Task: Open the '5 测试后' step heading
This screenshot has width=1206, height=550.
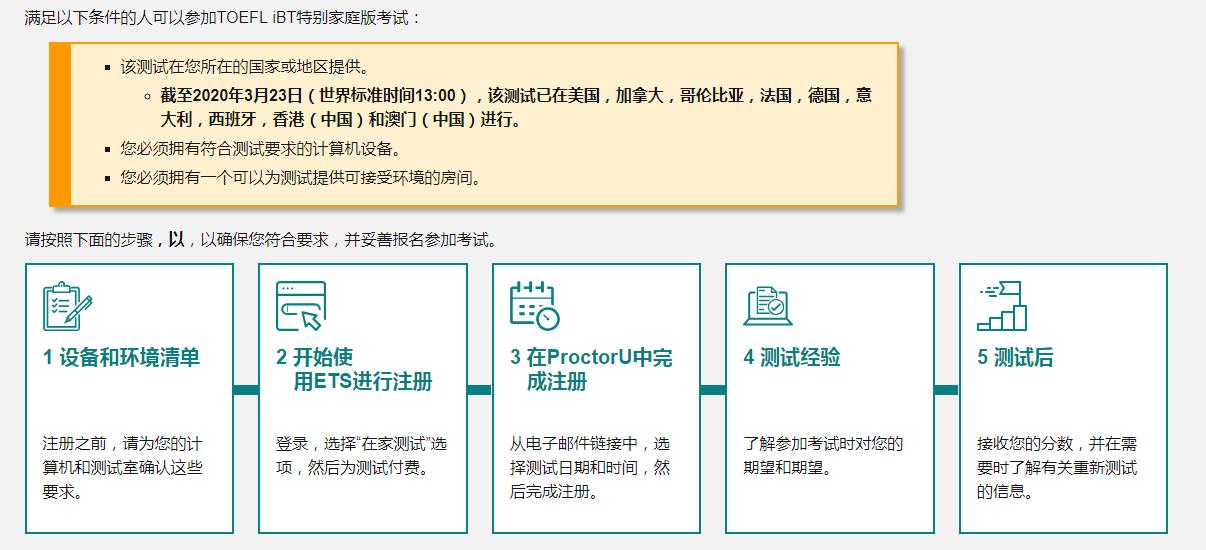Action: coord(1015,358)
